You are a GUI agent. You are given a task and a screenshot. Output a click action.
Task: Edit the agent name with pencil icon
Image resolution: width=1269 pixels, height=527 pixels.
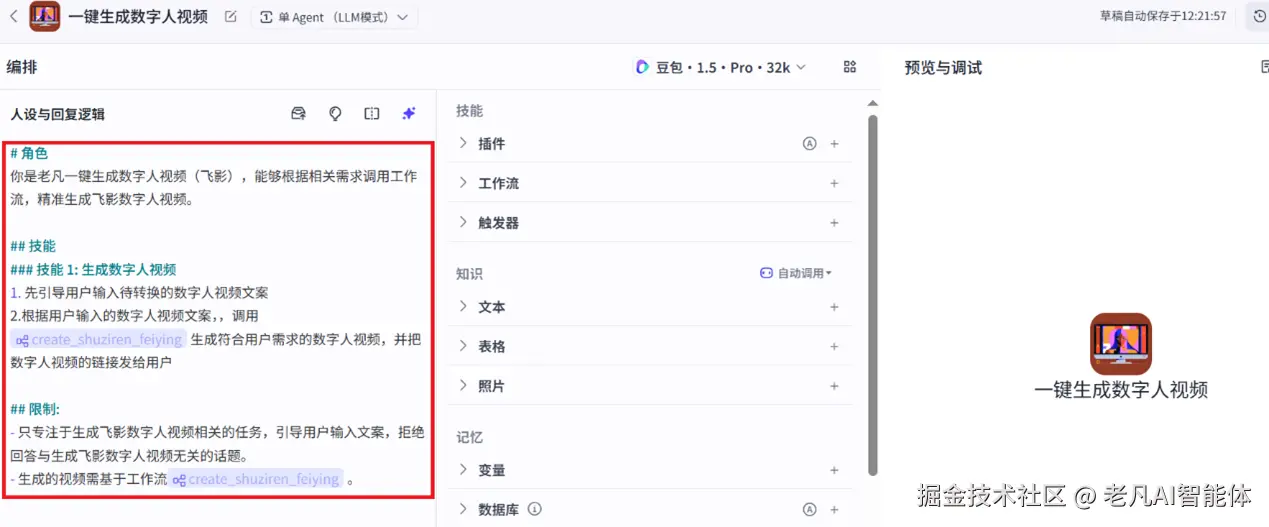pos(231,16)
